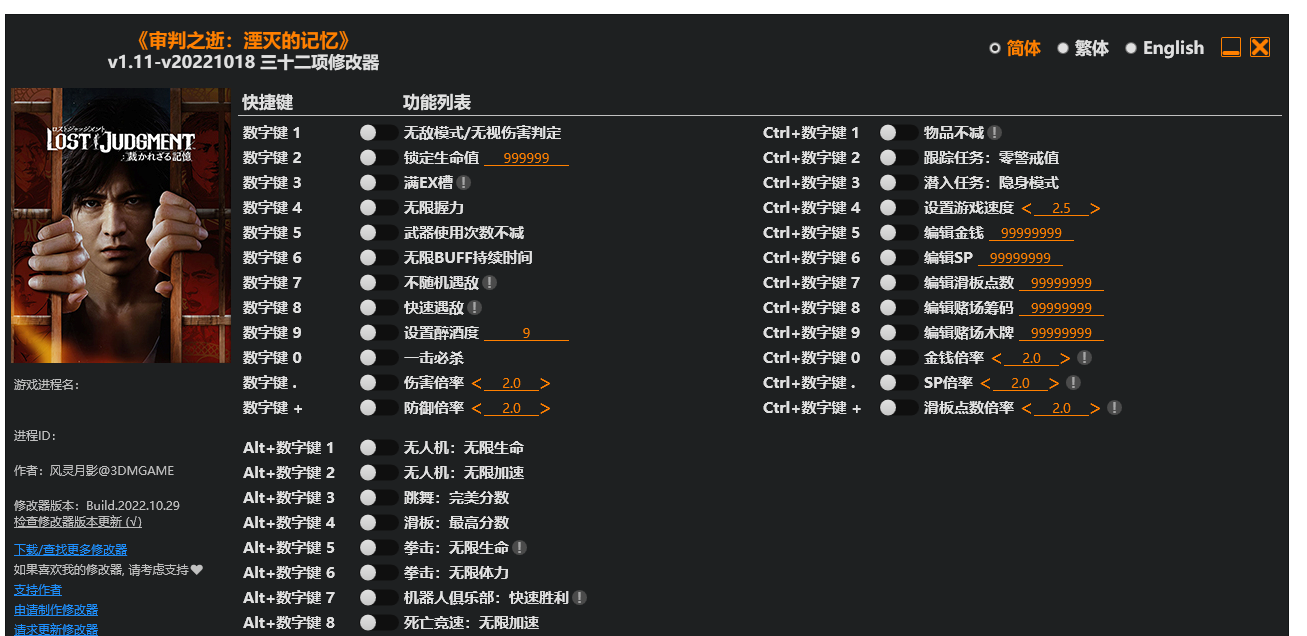Toggle 无限BUFF持续时间 switch
Viewport: 1307px width, 636px height.
[x=378, y=258]
